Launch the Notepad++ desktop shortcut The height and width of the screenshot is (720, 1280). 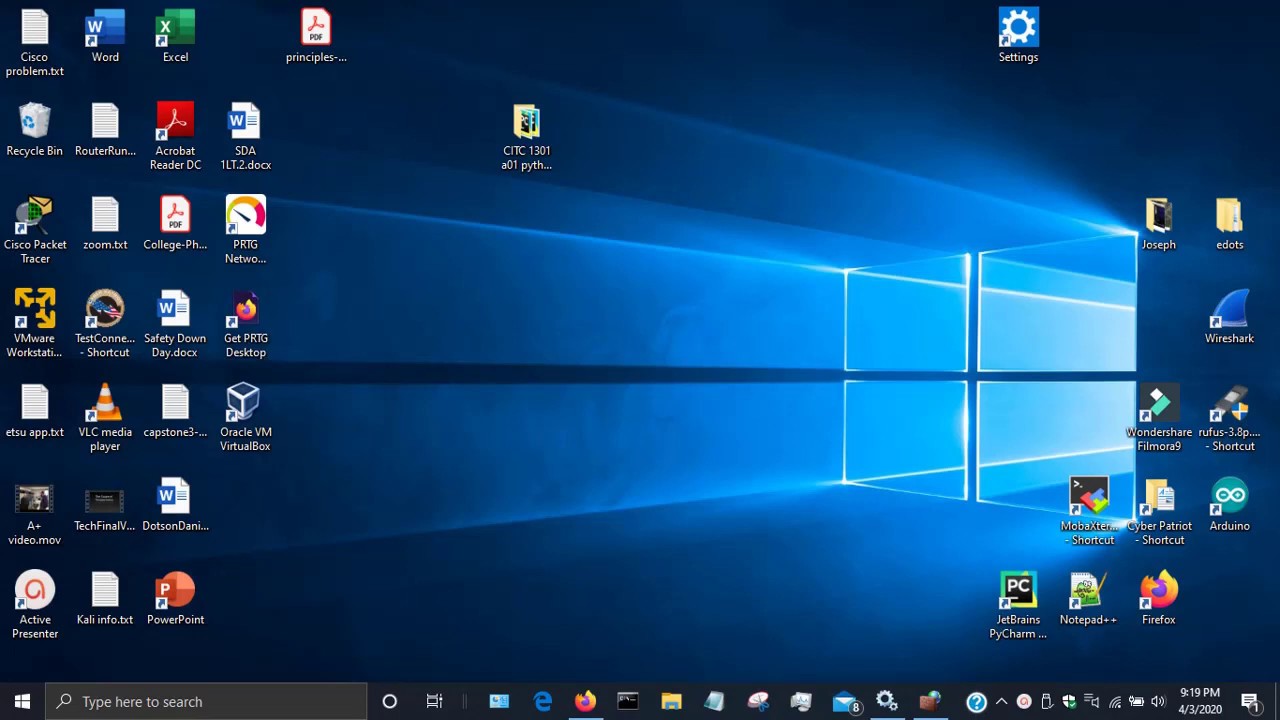pos(1088,600)
